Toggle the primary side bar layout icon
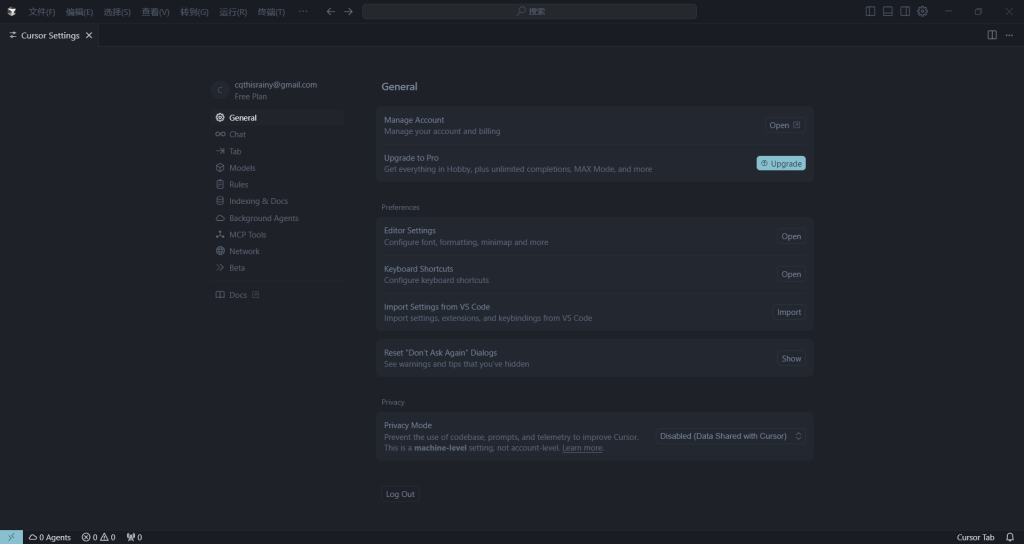 [871, 11]
